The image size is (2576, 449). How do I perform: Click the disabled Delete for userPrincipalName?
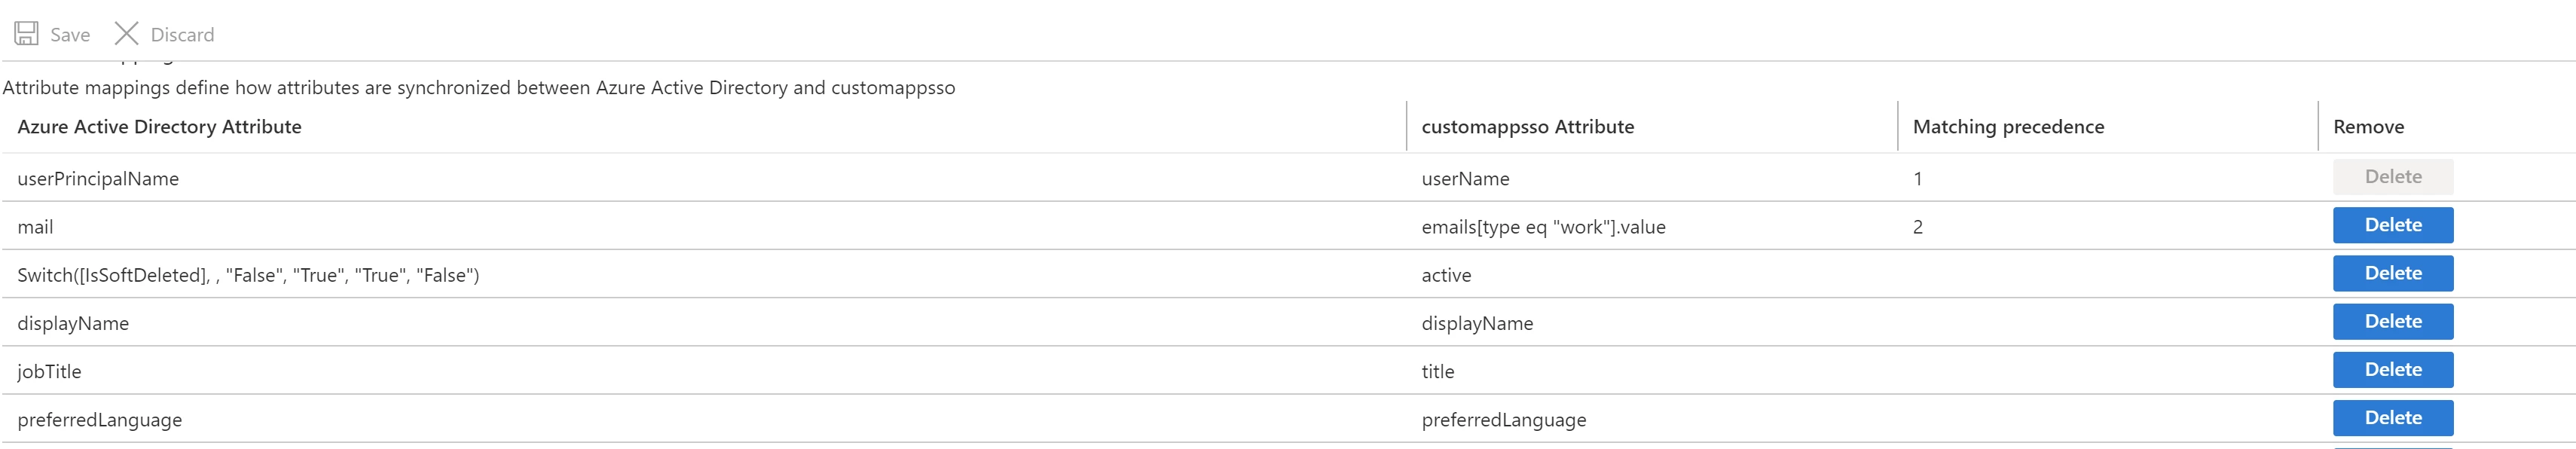tap(2392, 177)
